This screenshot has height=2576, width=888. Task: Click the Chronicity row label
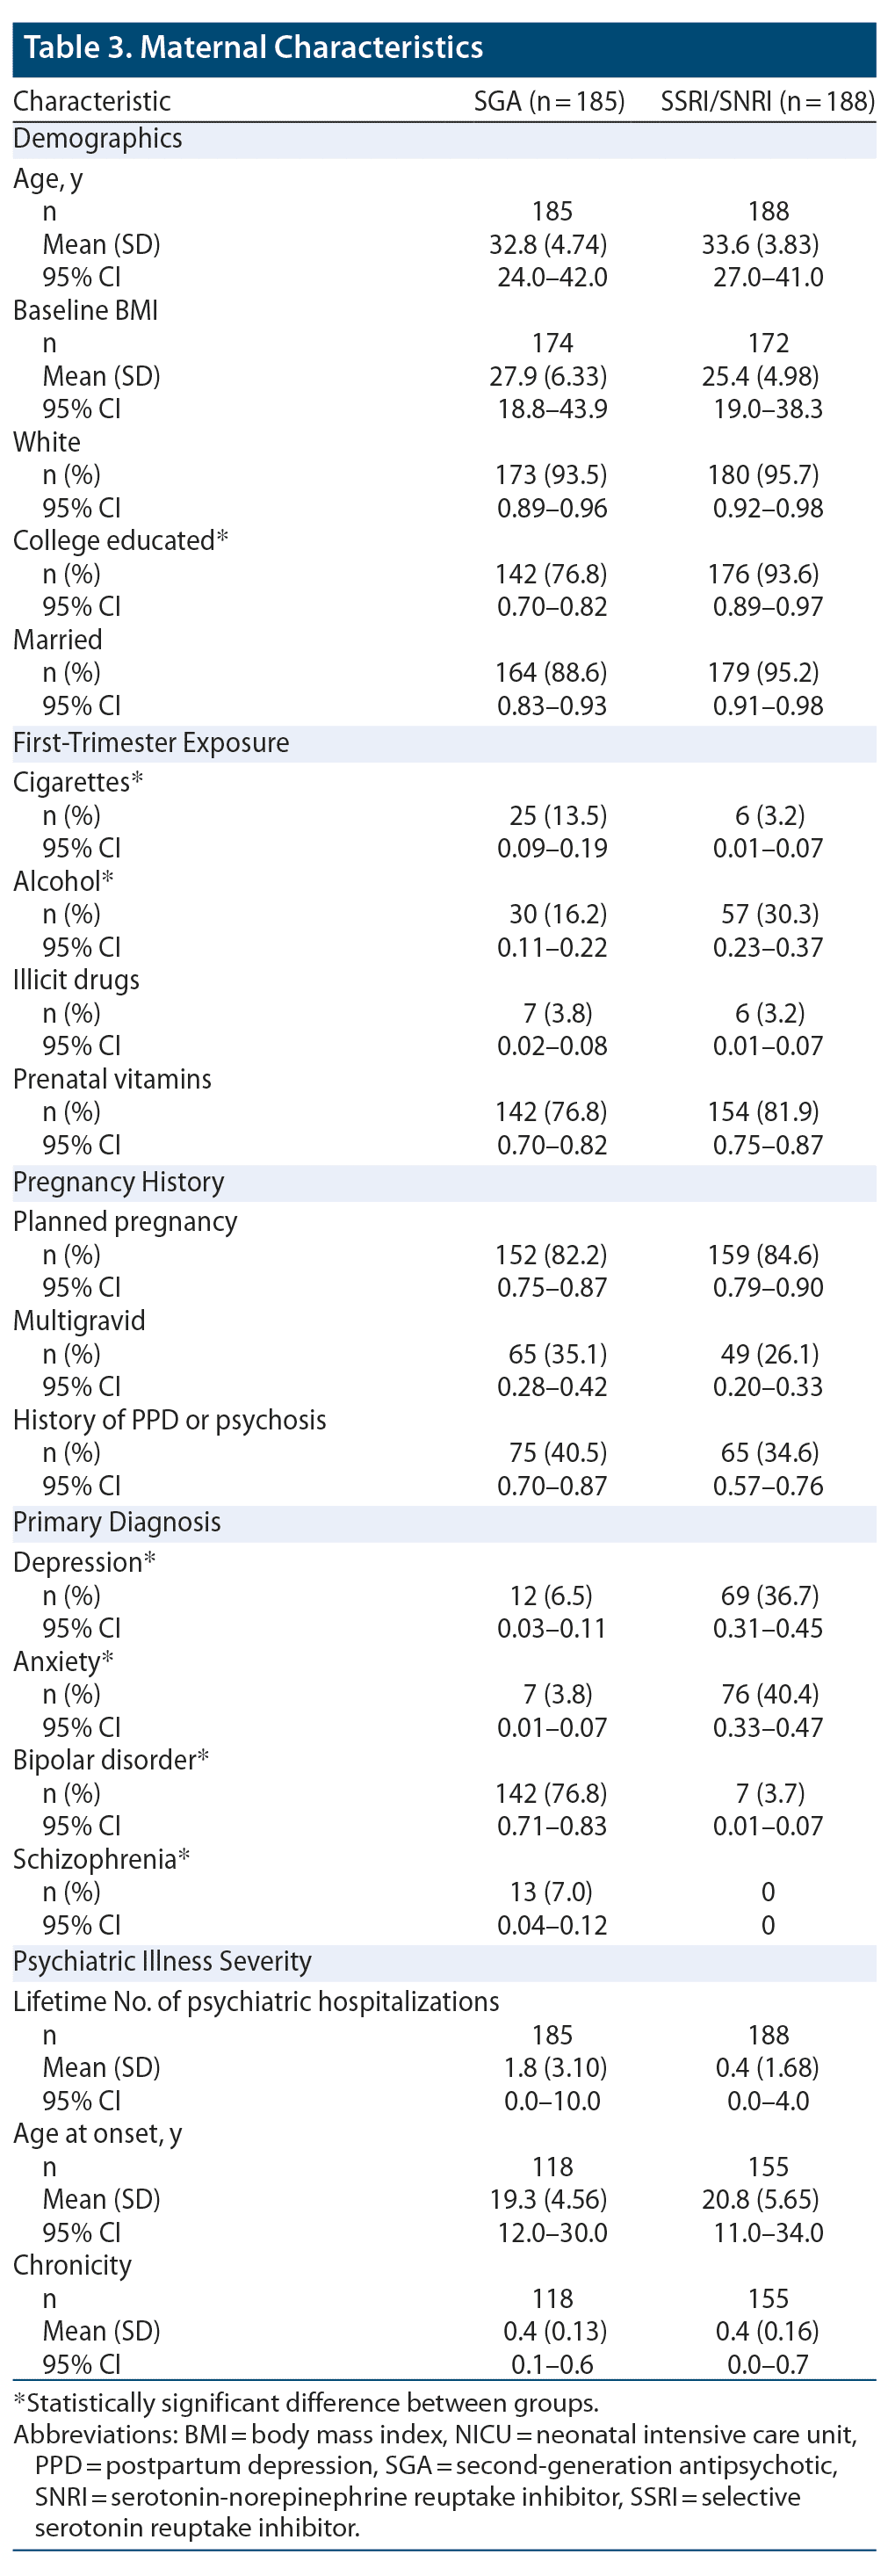72,2264
